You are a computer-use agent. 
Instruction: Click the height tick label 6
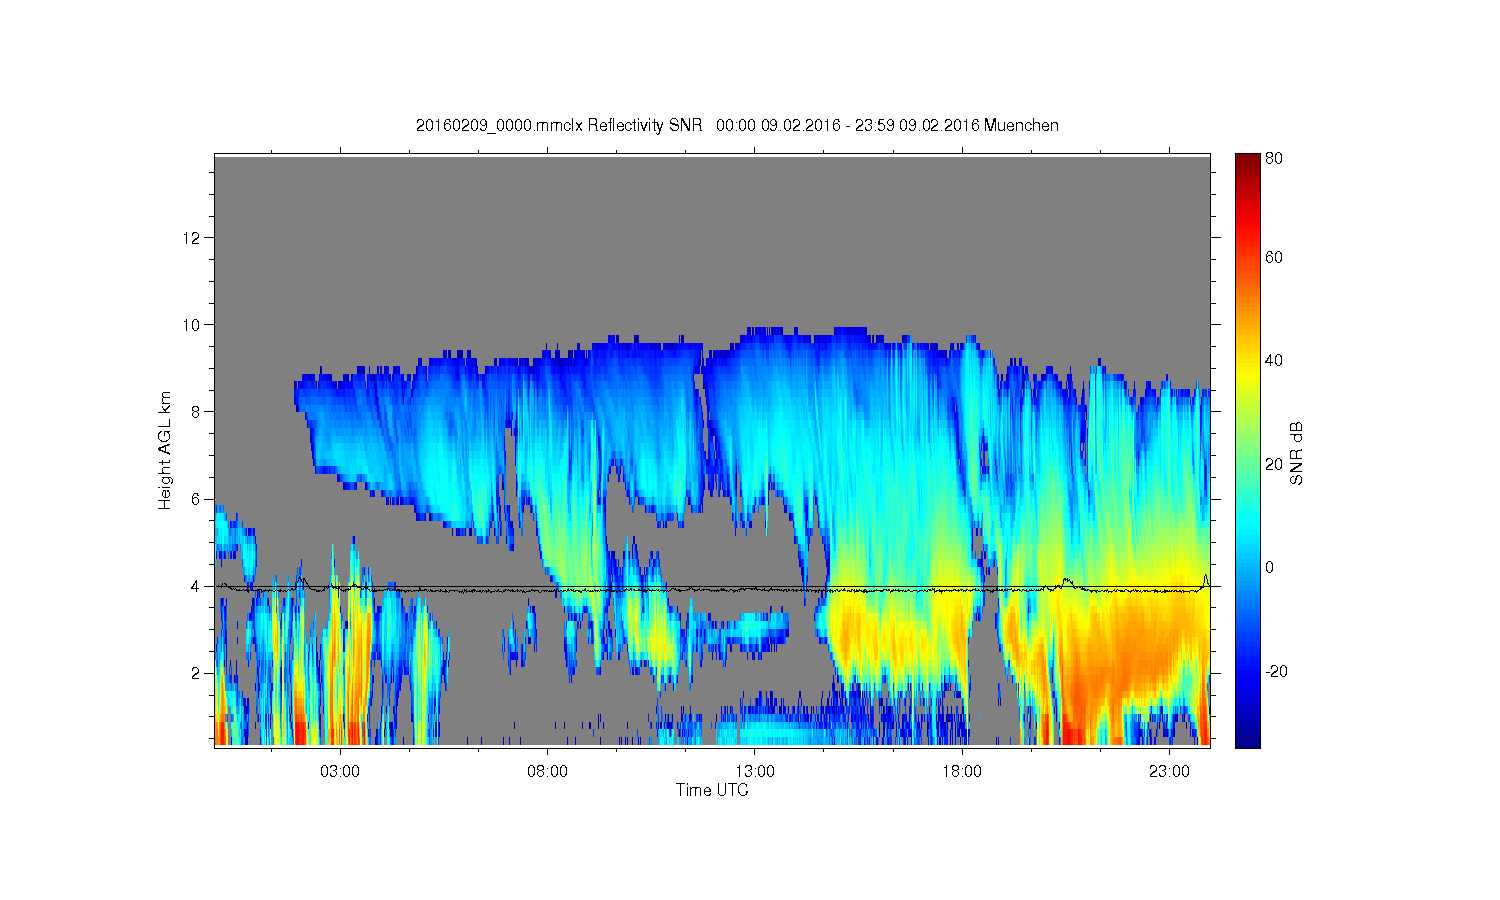[197, 499]
